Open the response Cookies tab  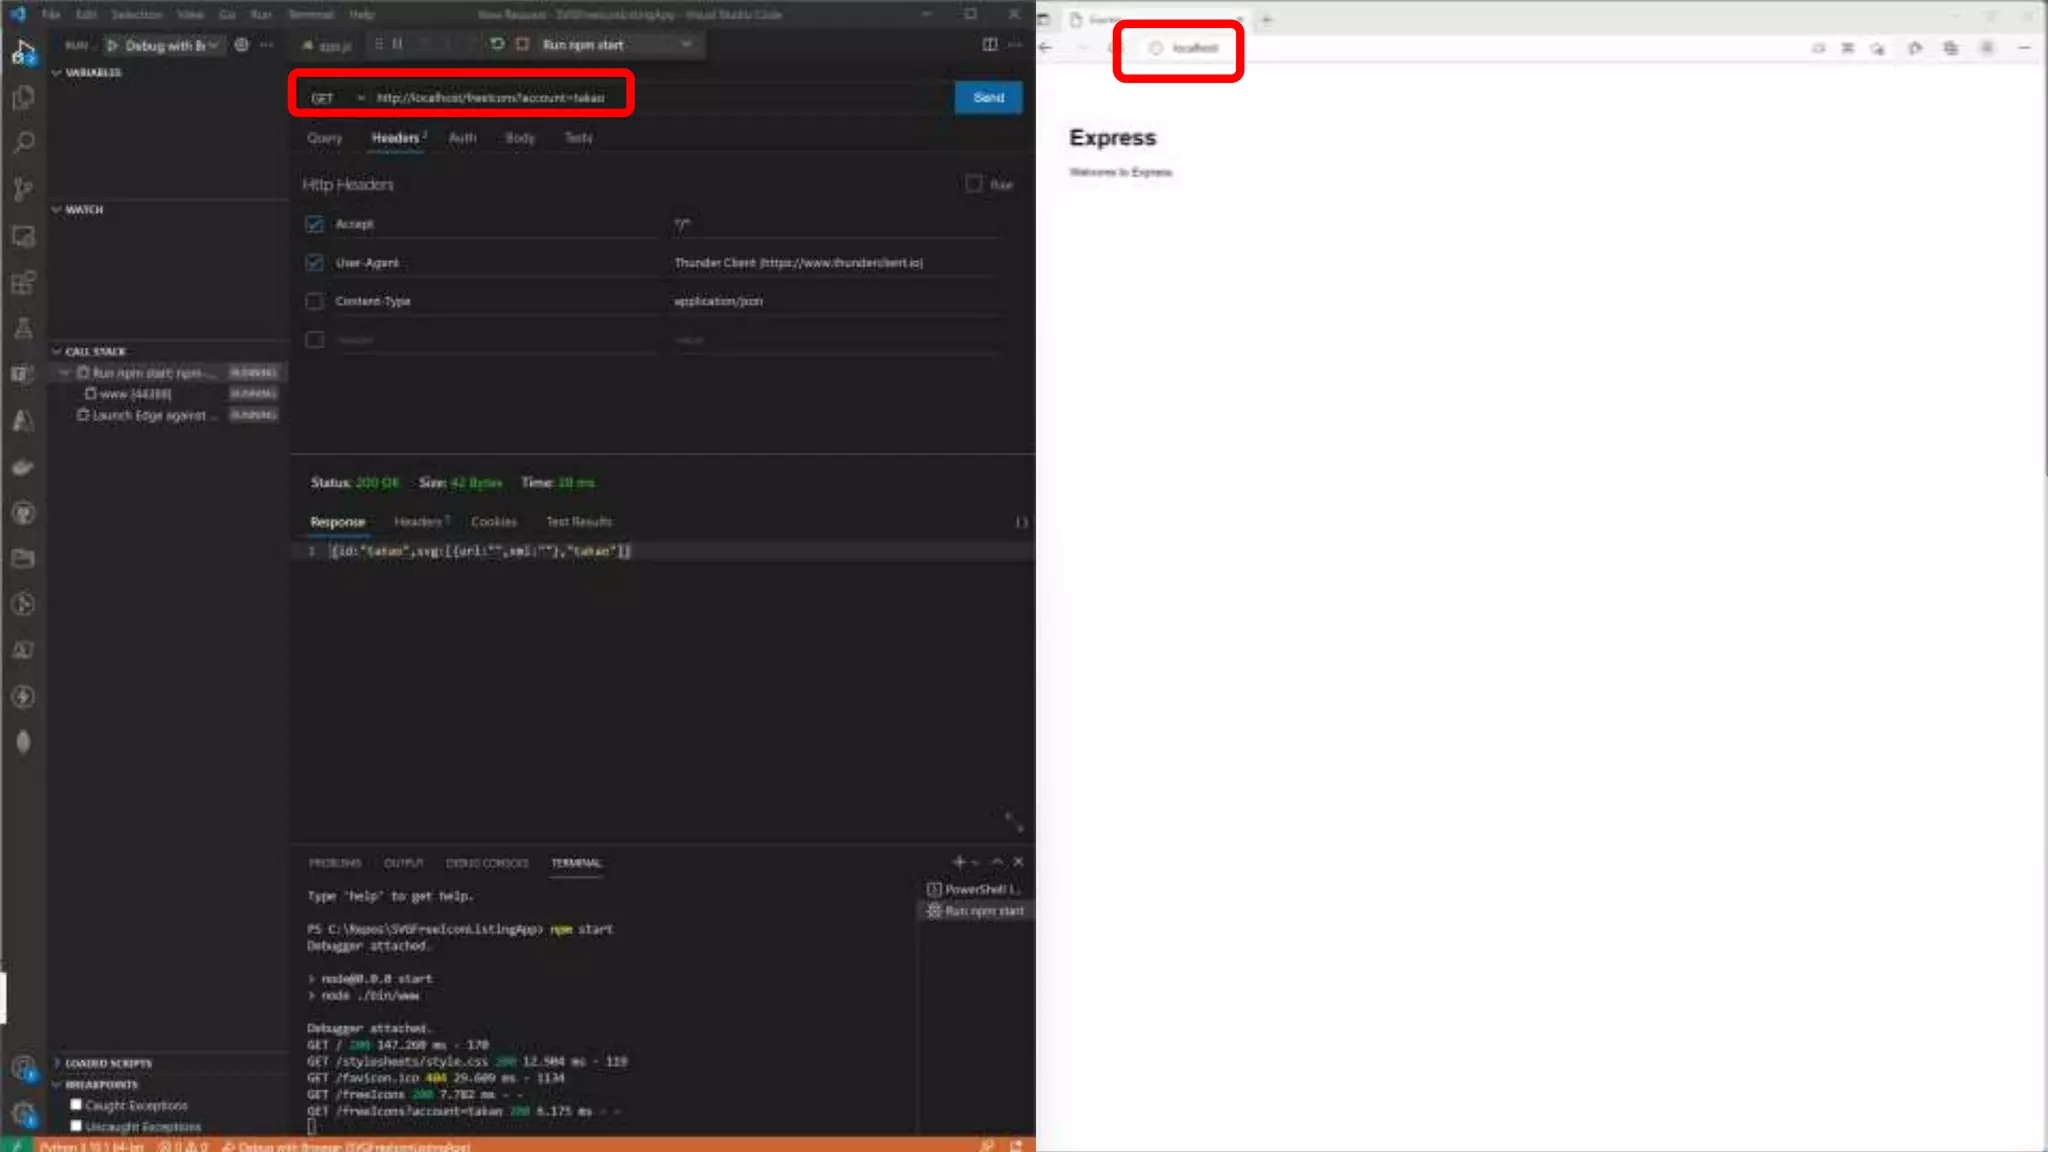pos(494,522)
